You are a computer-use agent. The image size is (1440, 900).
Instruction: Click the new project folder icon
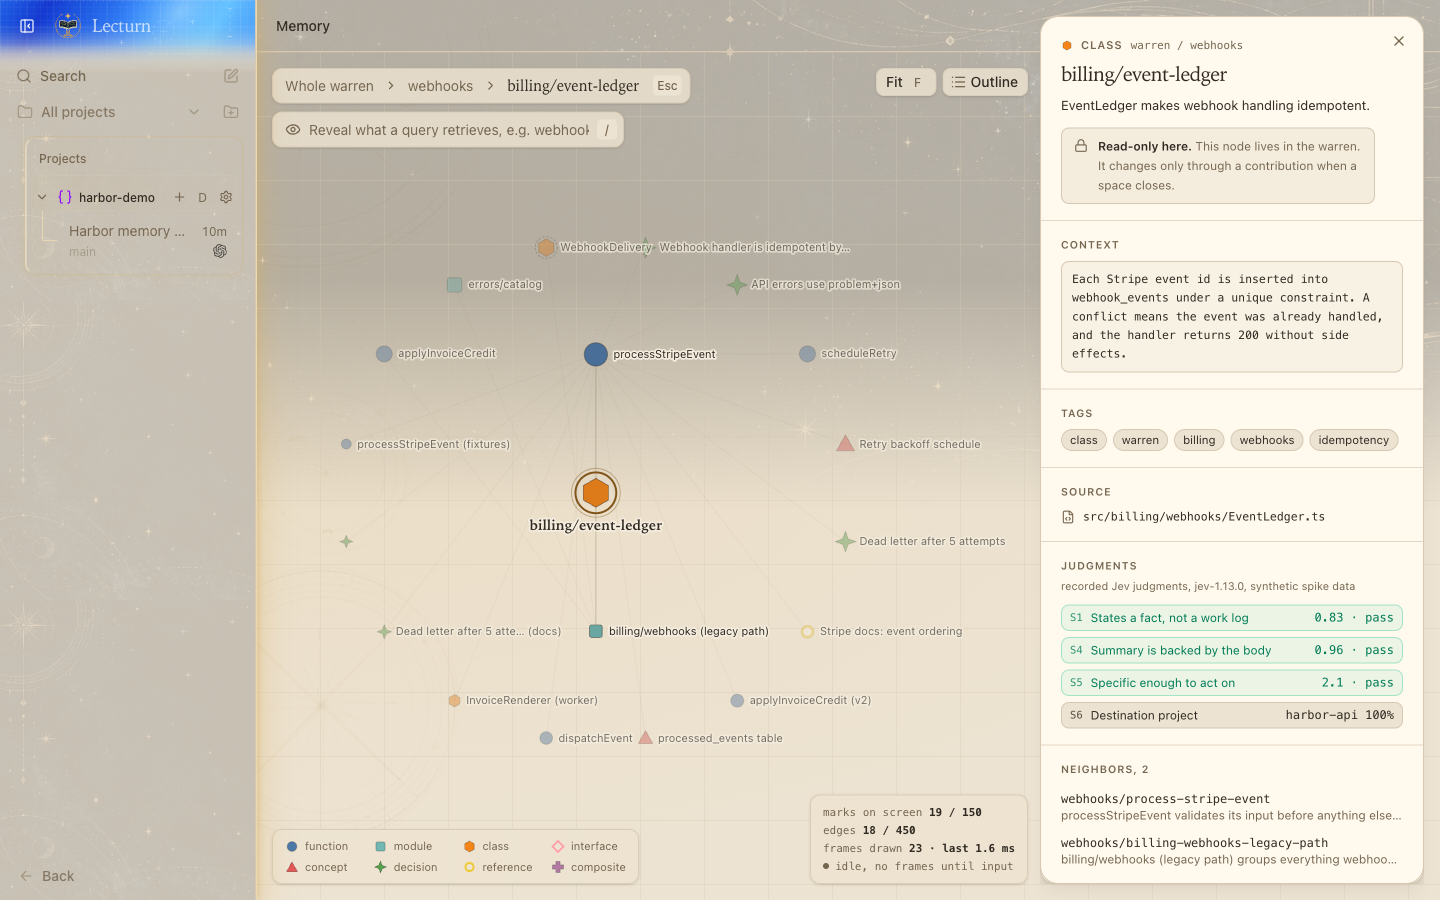click(231, 112)
